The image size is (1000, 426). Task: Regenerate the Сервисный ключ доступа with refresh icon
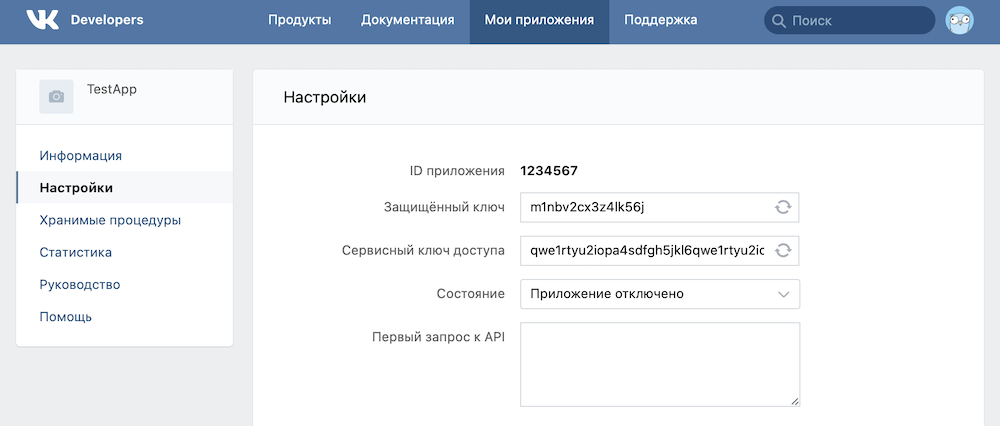point(783,251)
